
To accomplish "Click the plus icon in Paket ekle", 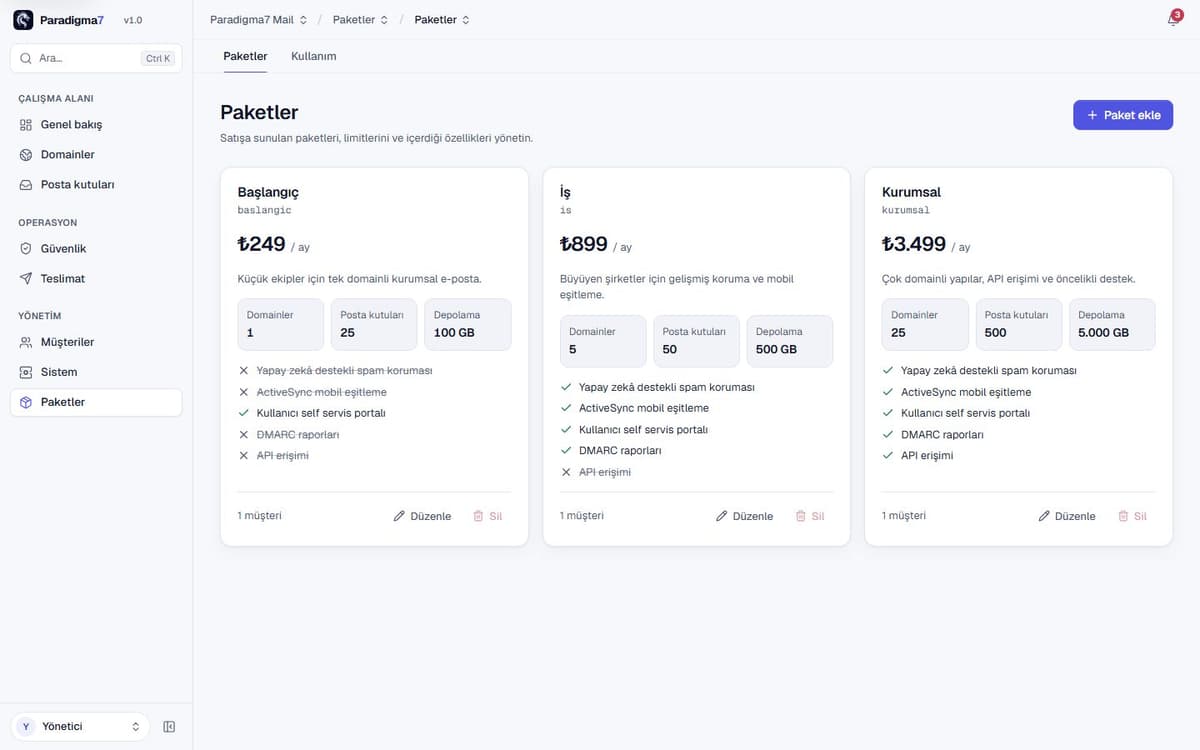I will (1092, 115).
